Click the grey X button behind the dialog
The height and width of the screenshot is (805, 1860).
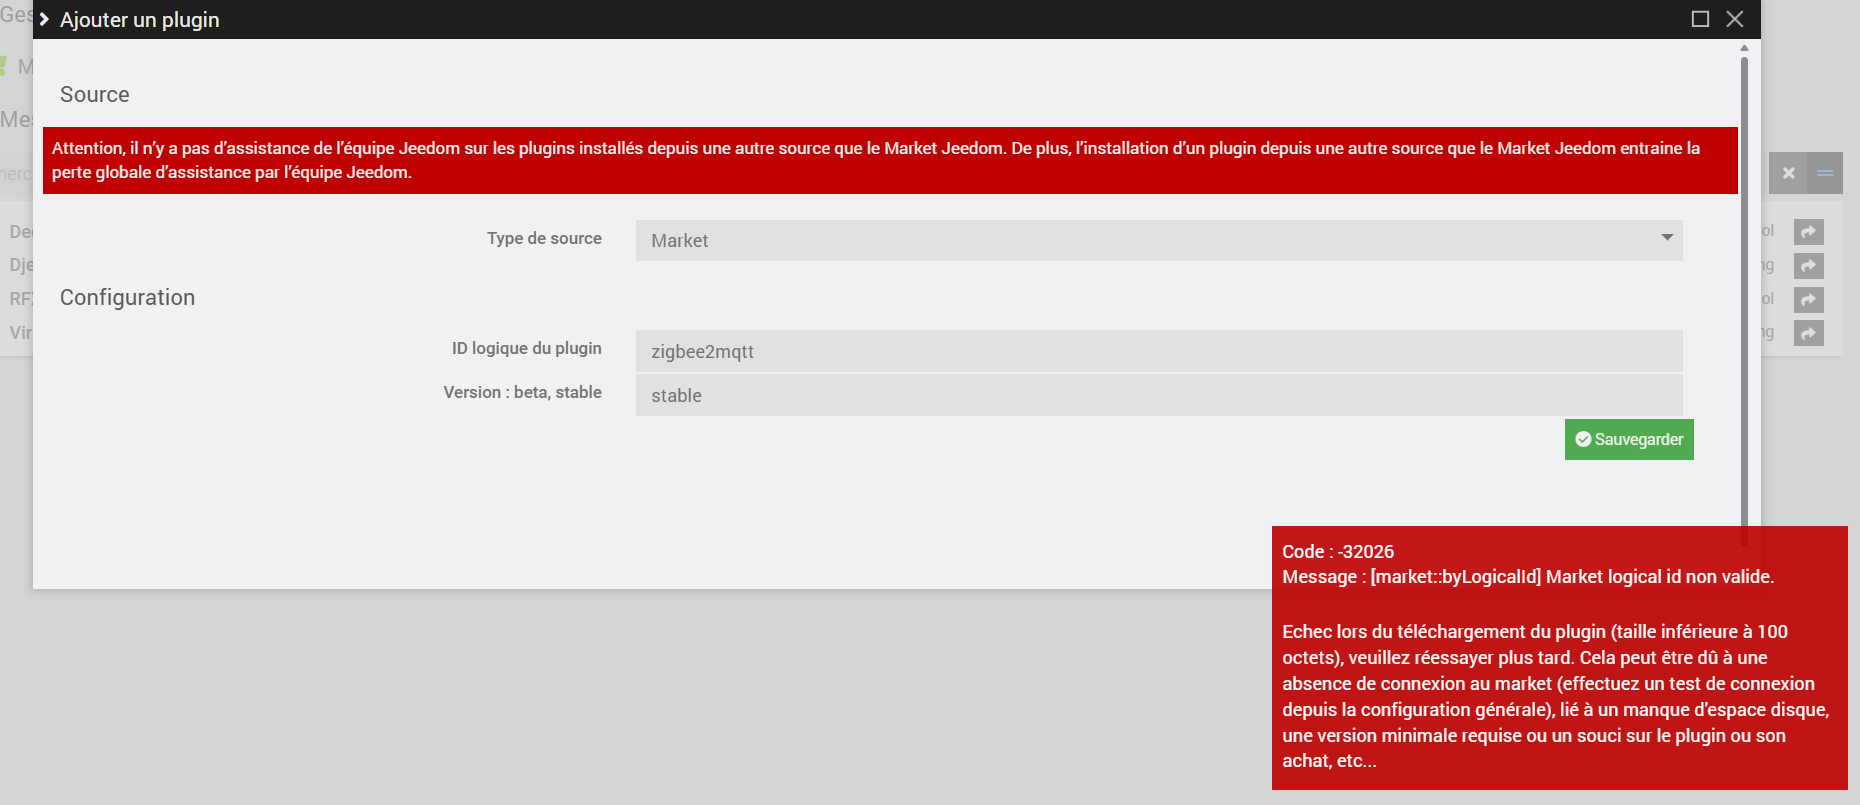pos(1788,173)
